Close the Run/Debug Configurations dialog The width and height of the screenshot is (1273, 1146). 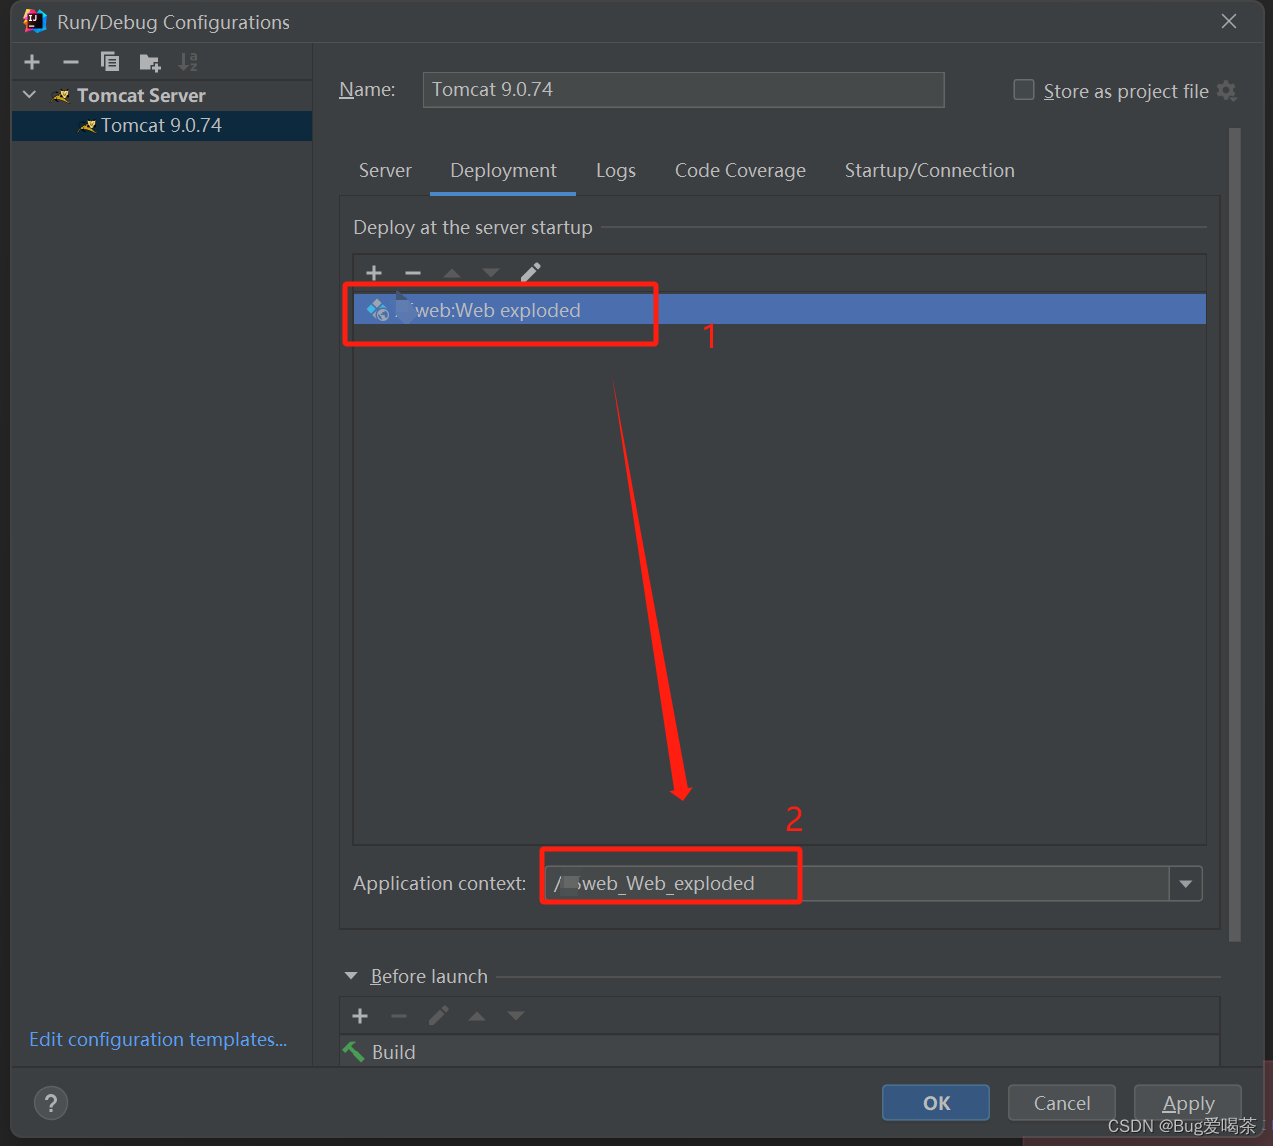click(x=1229, y=21)
